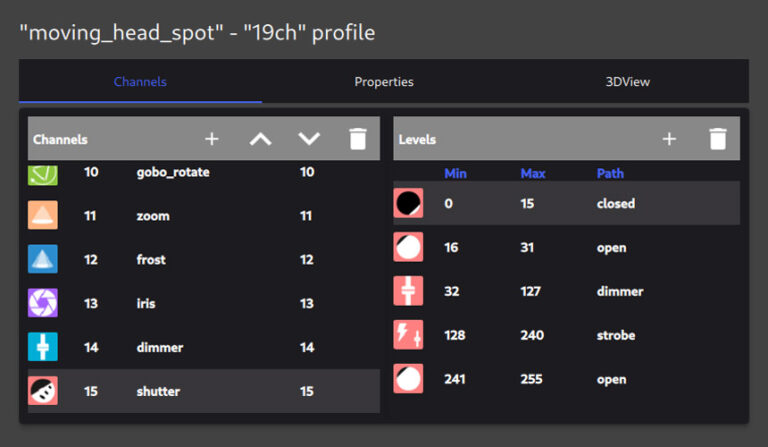Click the closed level shutter icon

[408, 203]
